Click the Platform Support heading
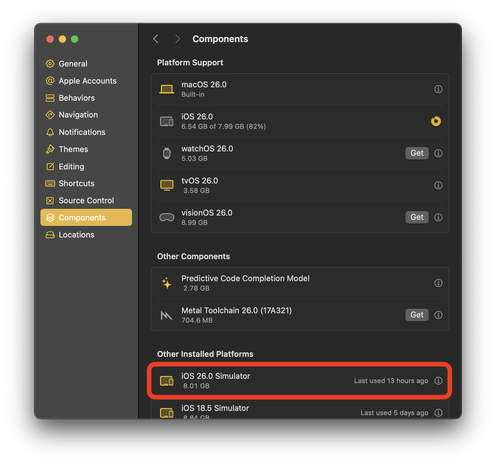496x464 pixels. [190, 63]
